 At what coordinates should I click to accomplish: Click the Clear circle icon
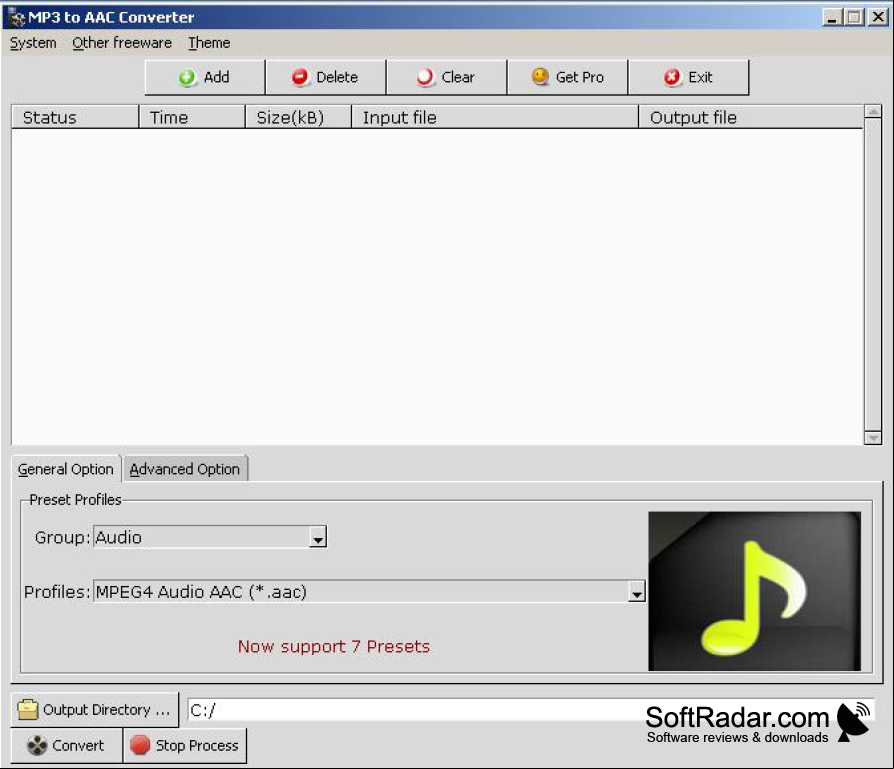[425, 77]
